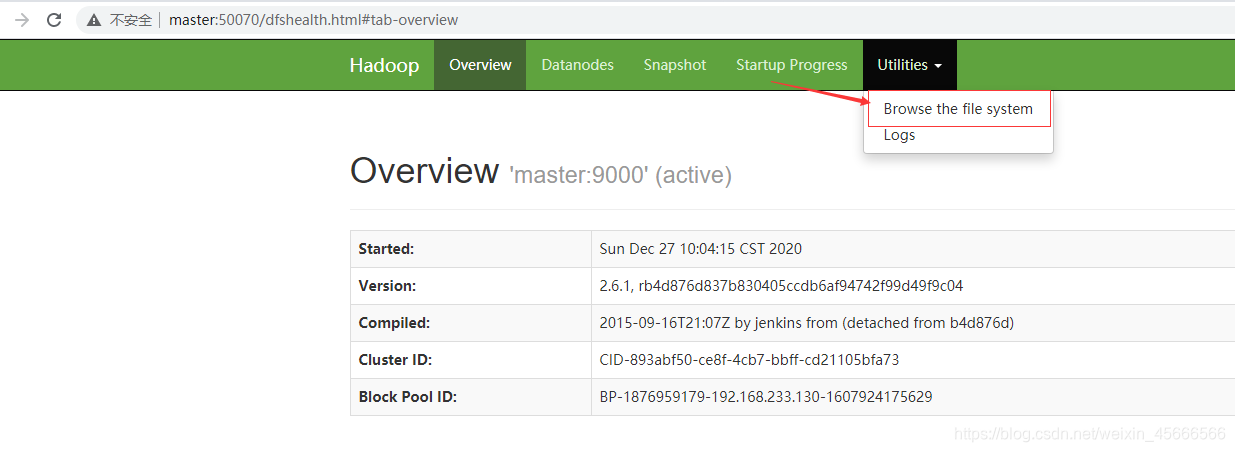
Task: Click the Cluster ID row label
Action: pos(395,360)
